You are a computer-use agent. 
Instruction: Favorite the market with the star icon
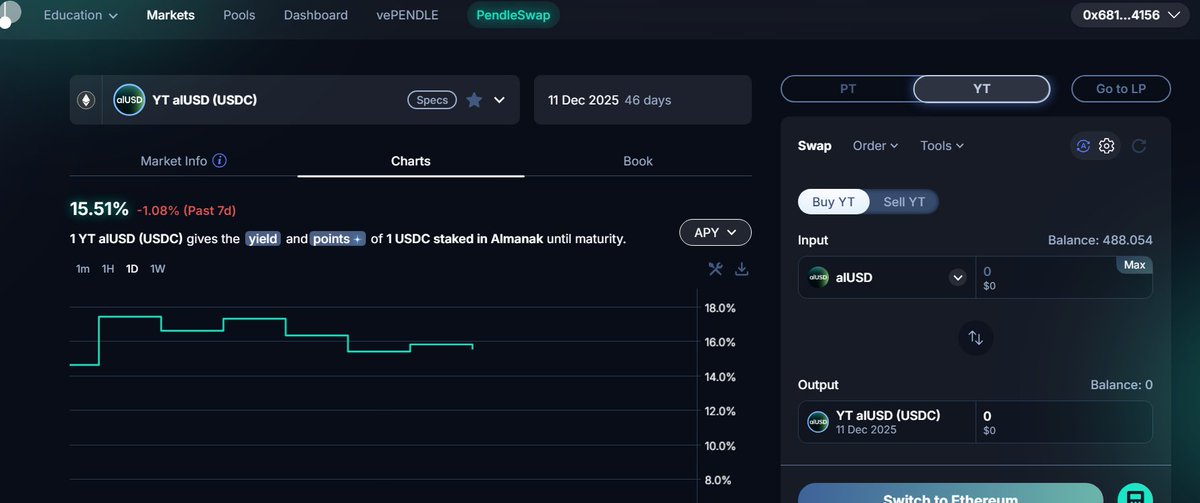tap(474, 100)
